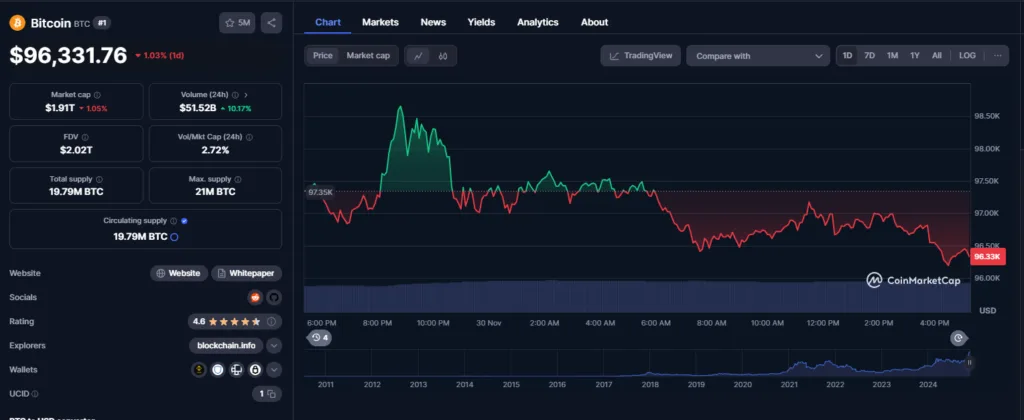Switch to the Analytics tab
This screenshot has height=420, width=1024.
(x=537, y=22)
